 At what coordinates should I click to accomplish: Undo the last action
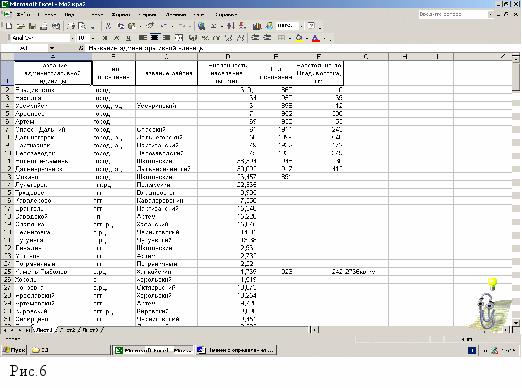point(164,26)
